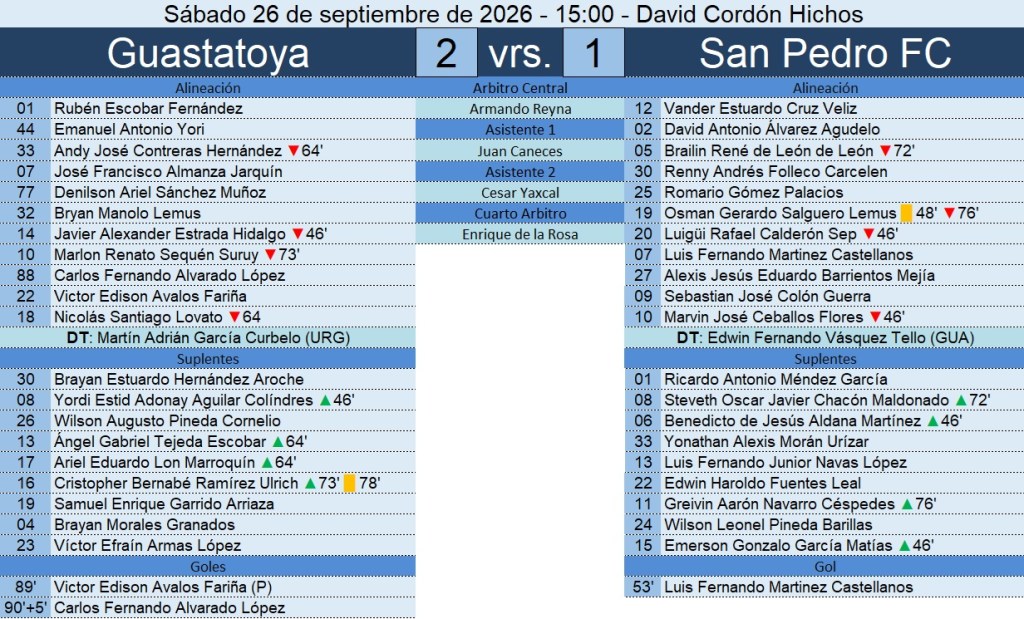Select referee name Armando Reyna
Viewport: 1024px width, 619px height.
[x=520, y=108]
